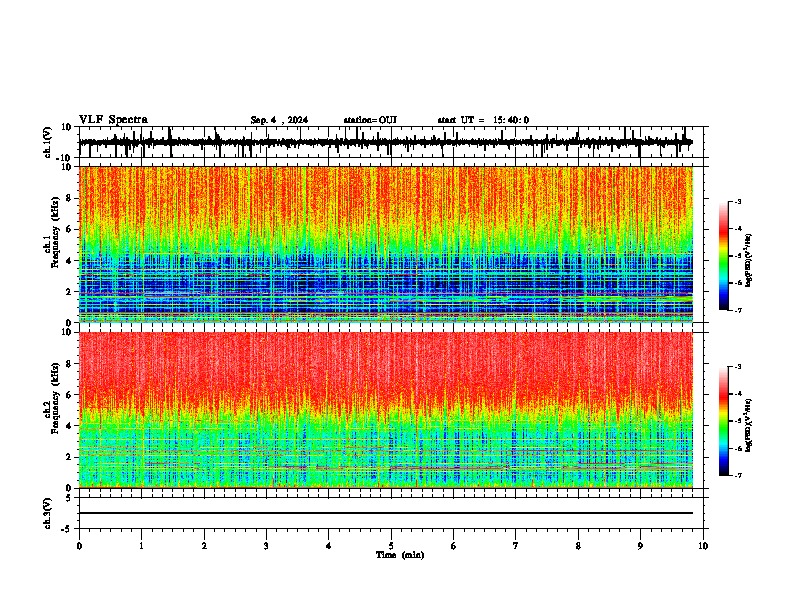Click the time axis tick label "9"
Screen dimensions: 792x612
[640, 546]
